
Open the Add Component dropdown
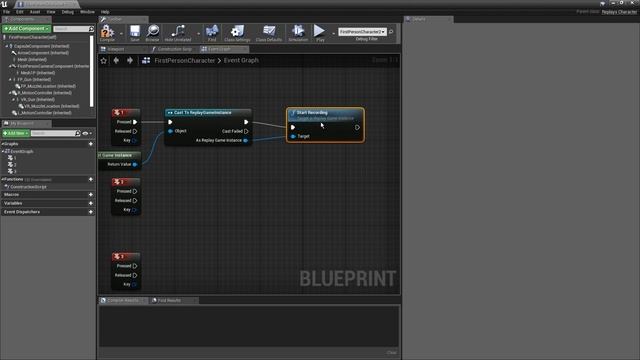(x=27, y=29)
